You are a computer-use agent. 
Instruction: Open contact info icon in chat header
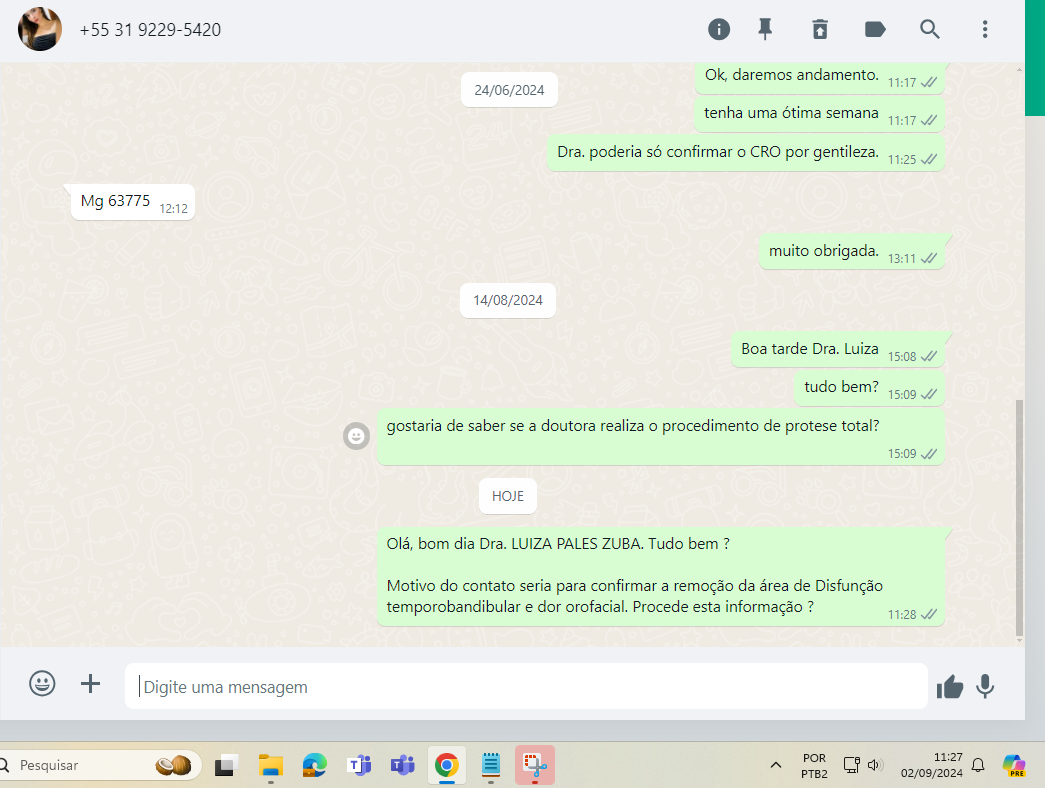pyautogui.click(x=718, y=29)
